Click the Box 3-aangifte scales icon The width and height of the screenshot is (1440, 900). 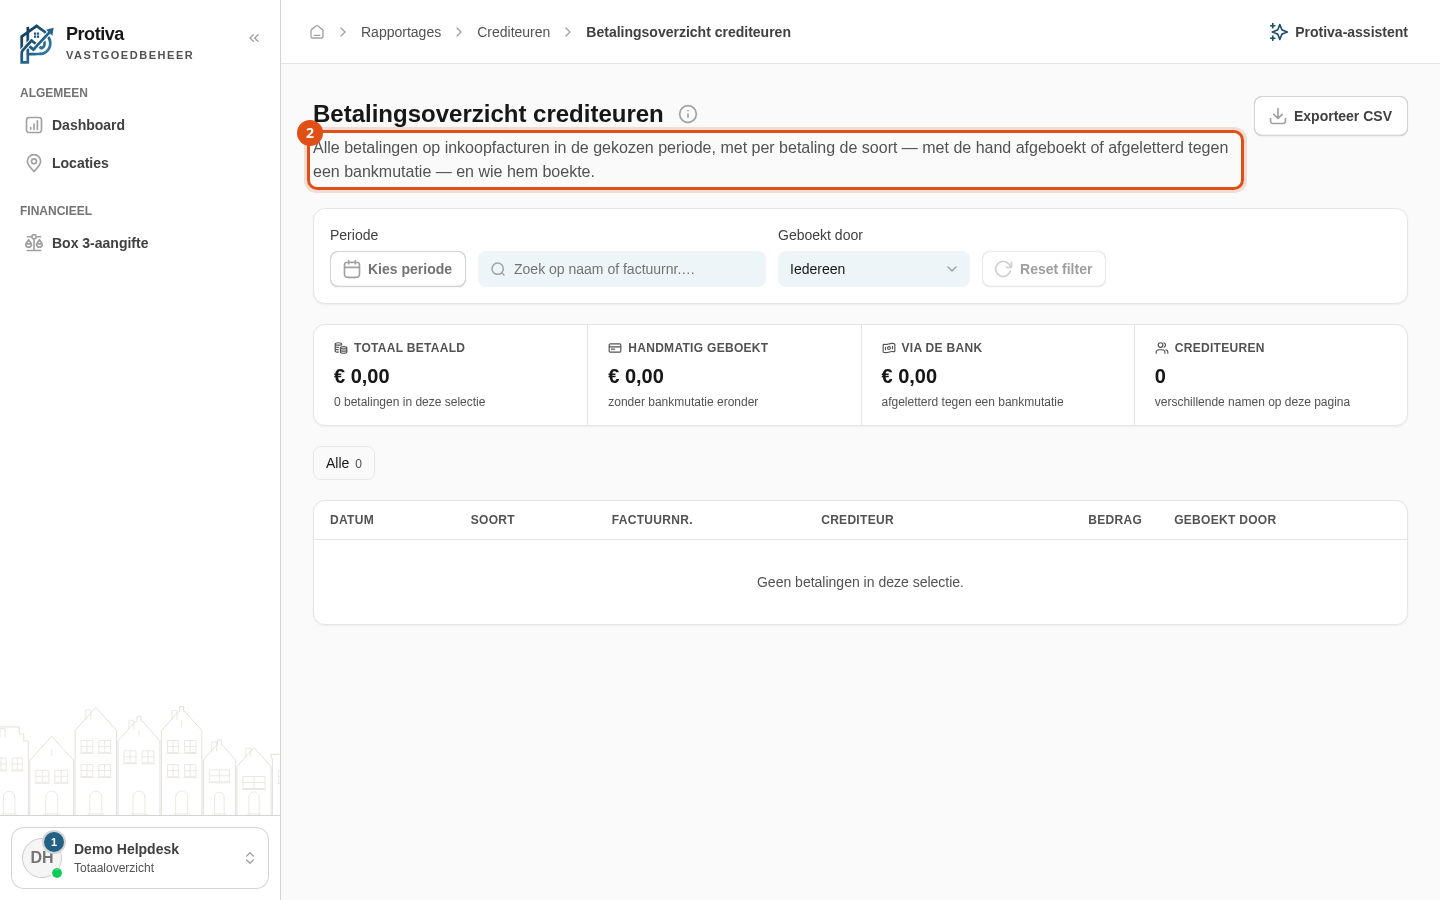click(34, 243)
